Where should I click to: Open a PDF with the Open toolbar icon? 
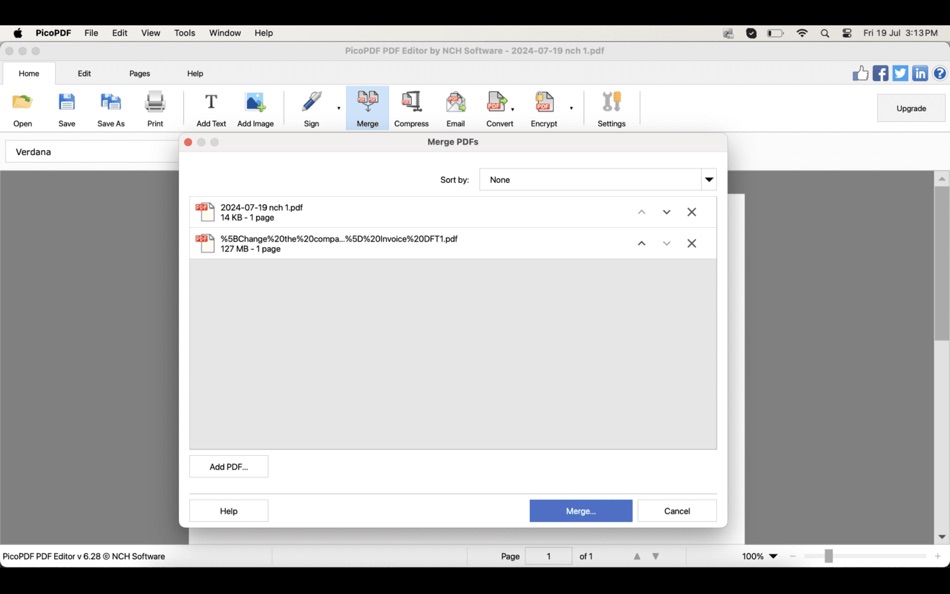pyautogui.click(x=22, y=108)
